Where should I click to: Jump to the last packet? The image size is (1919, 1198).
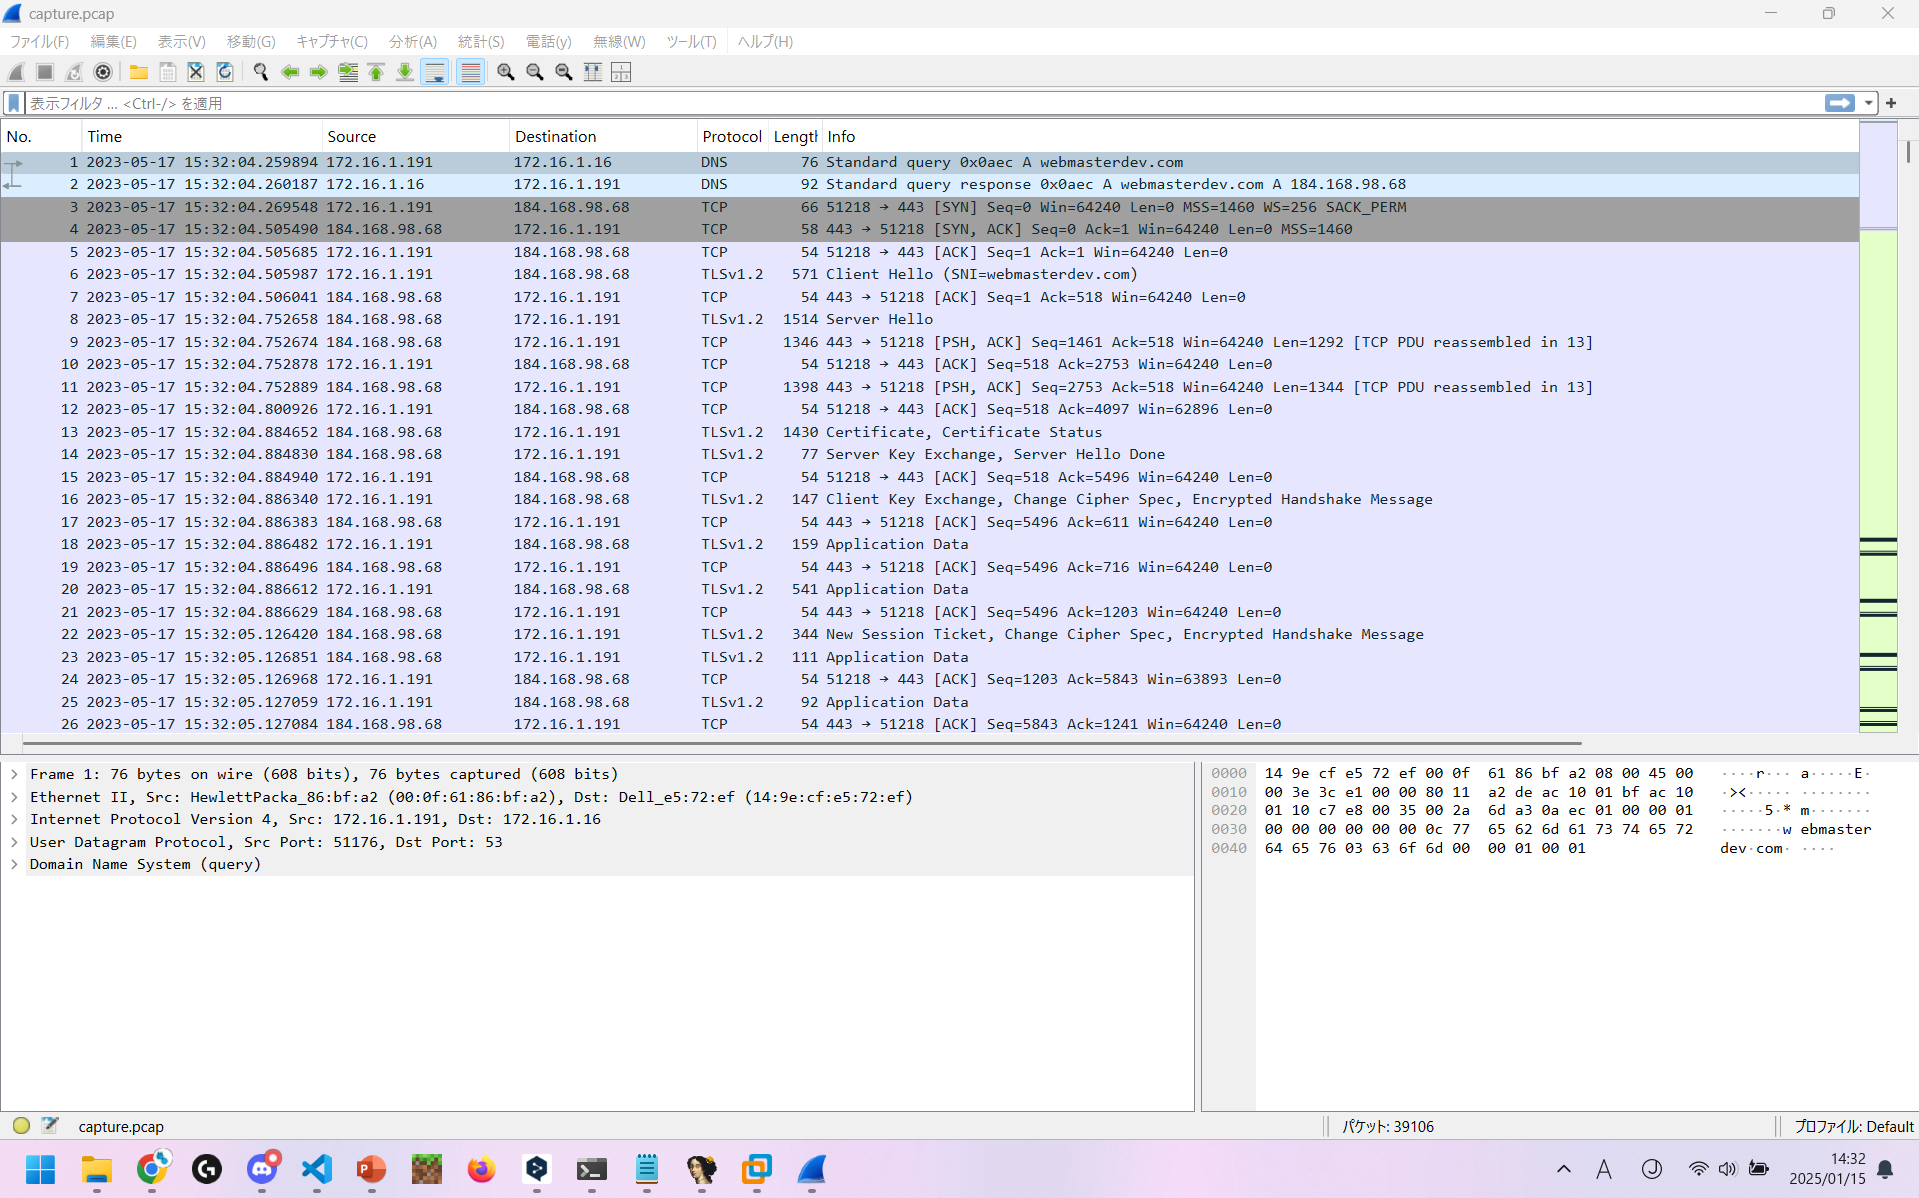[x=405, y=72]
